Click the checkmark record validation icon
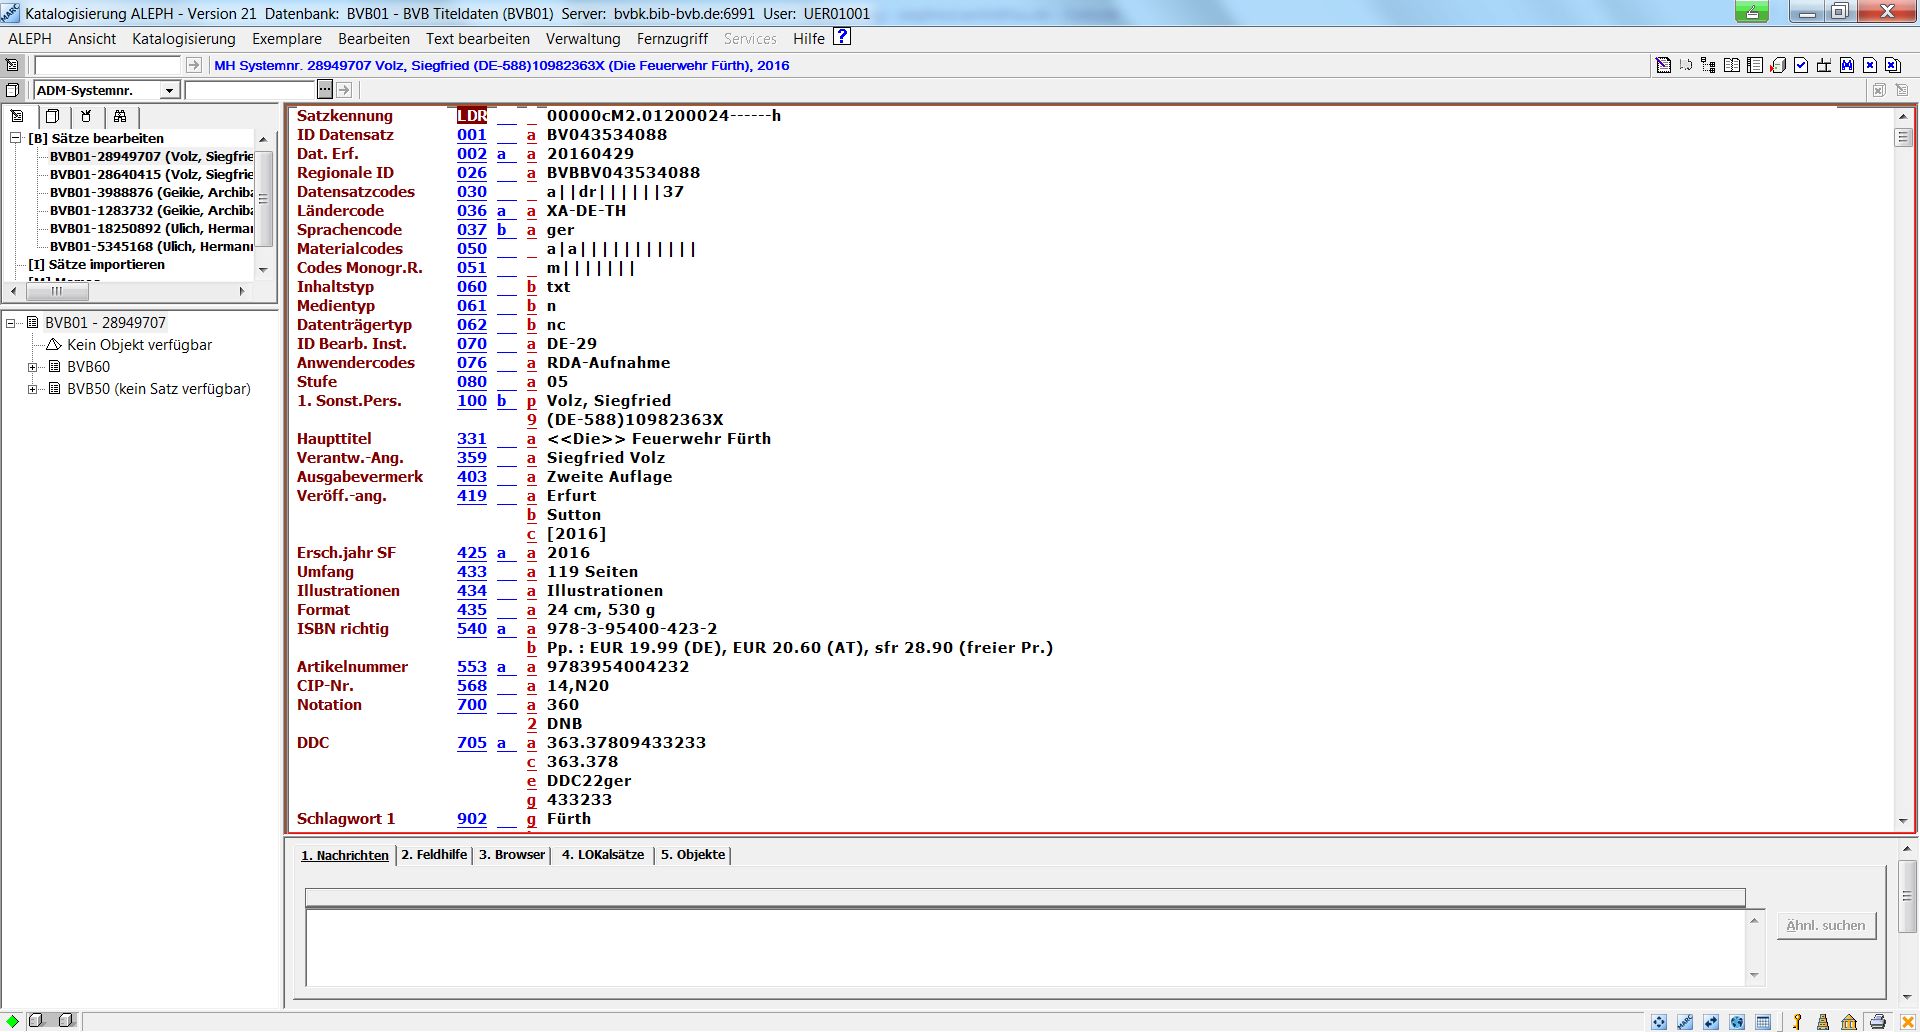The height and width of the screenshot is (1032, 1920). tap(1801, 66)
